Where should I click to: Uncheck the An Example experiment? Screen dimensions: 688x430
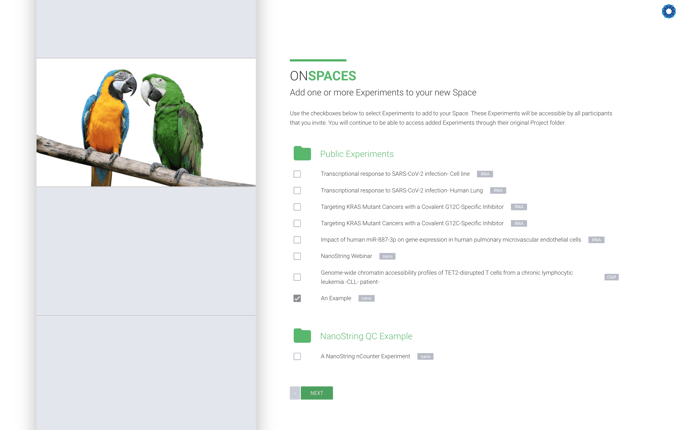pyautogui.click(x=297, y=298)
